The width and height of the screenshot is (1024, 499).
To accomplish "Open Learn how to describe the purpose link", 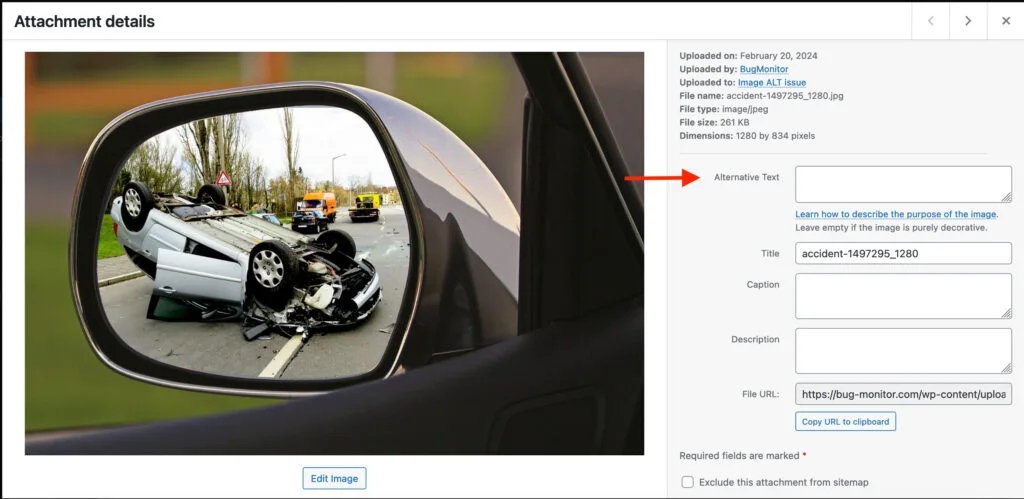I will click(896, 214).
